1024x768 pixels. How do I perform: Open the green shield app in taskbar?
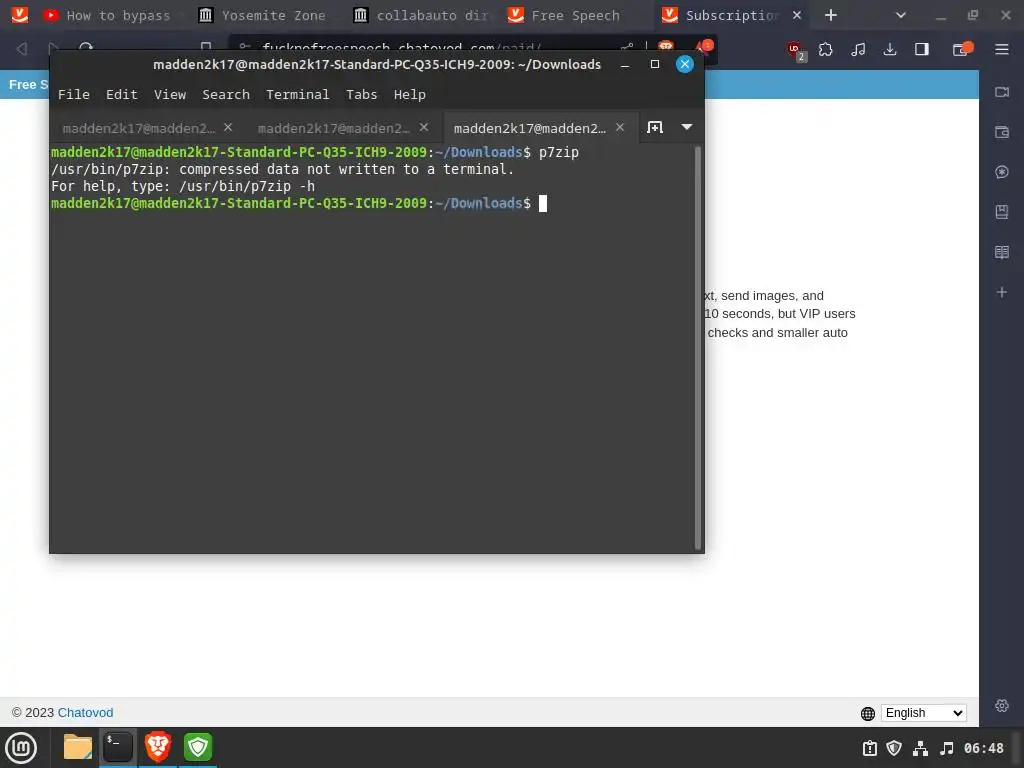198,747
